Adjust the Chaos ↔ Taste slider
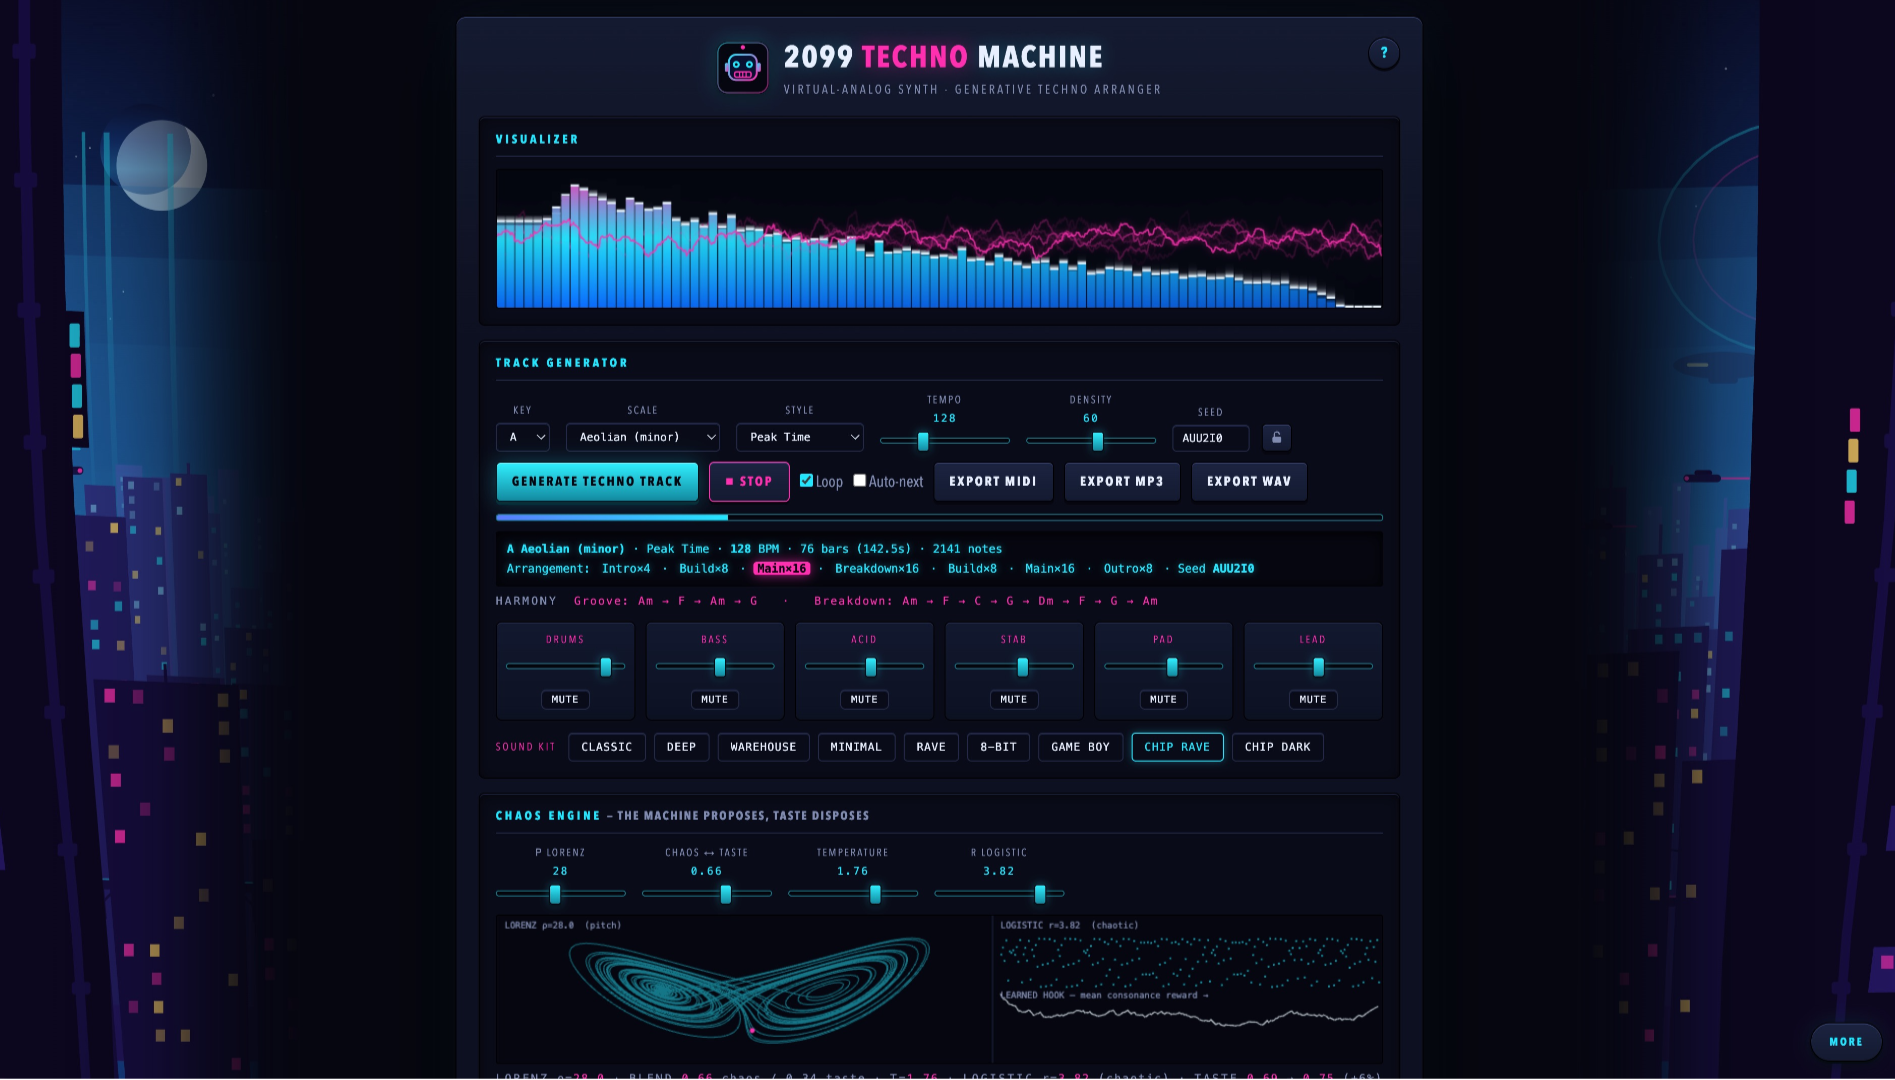The image size is (1895, 1080). [706, 893]
